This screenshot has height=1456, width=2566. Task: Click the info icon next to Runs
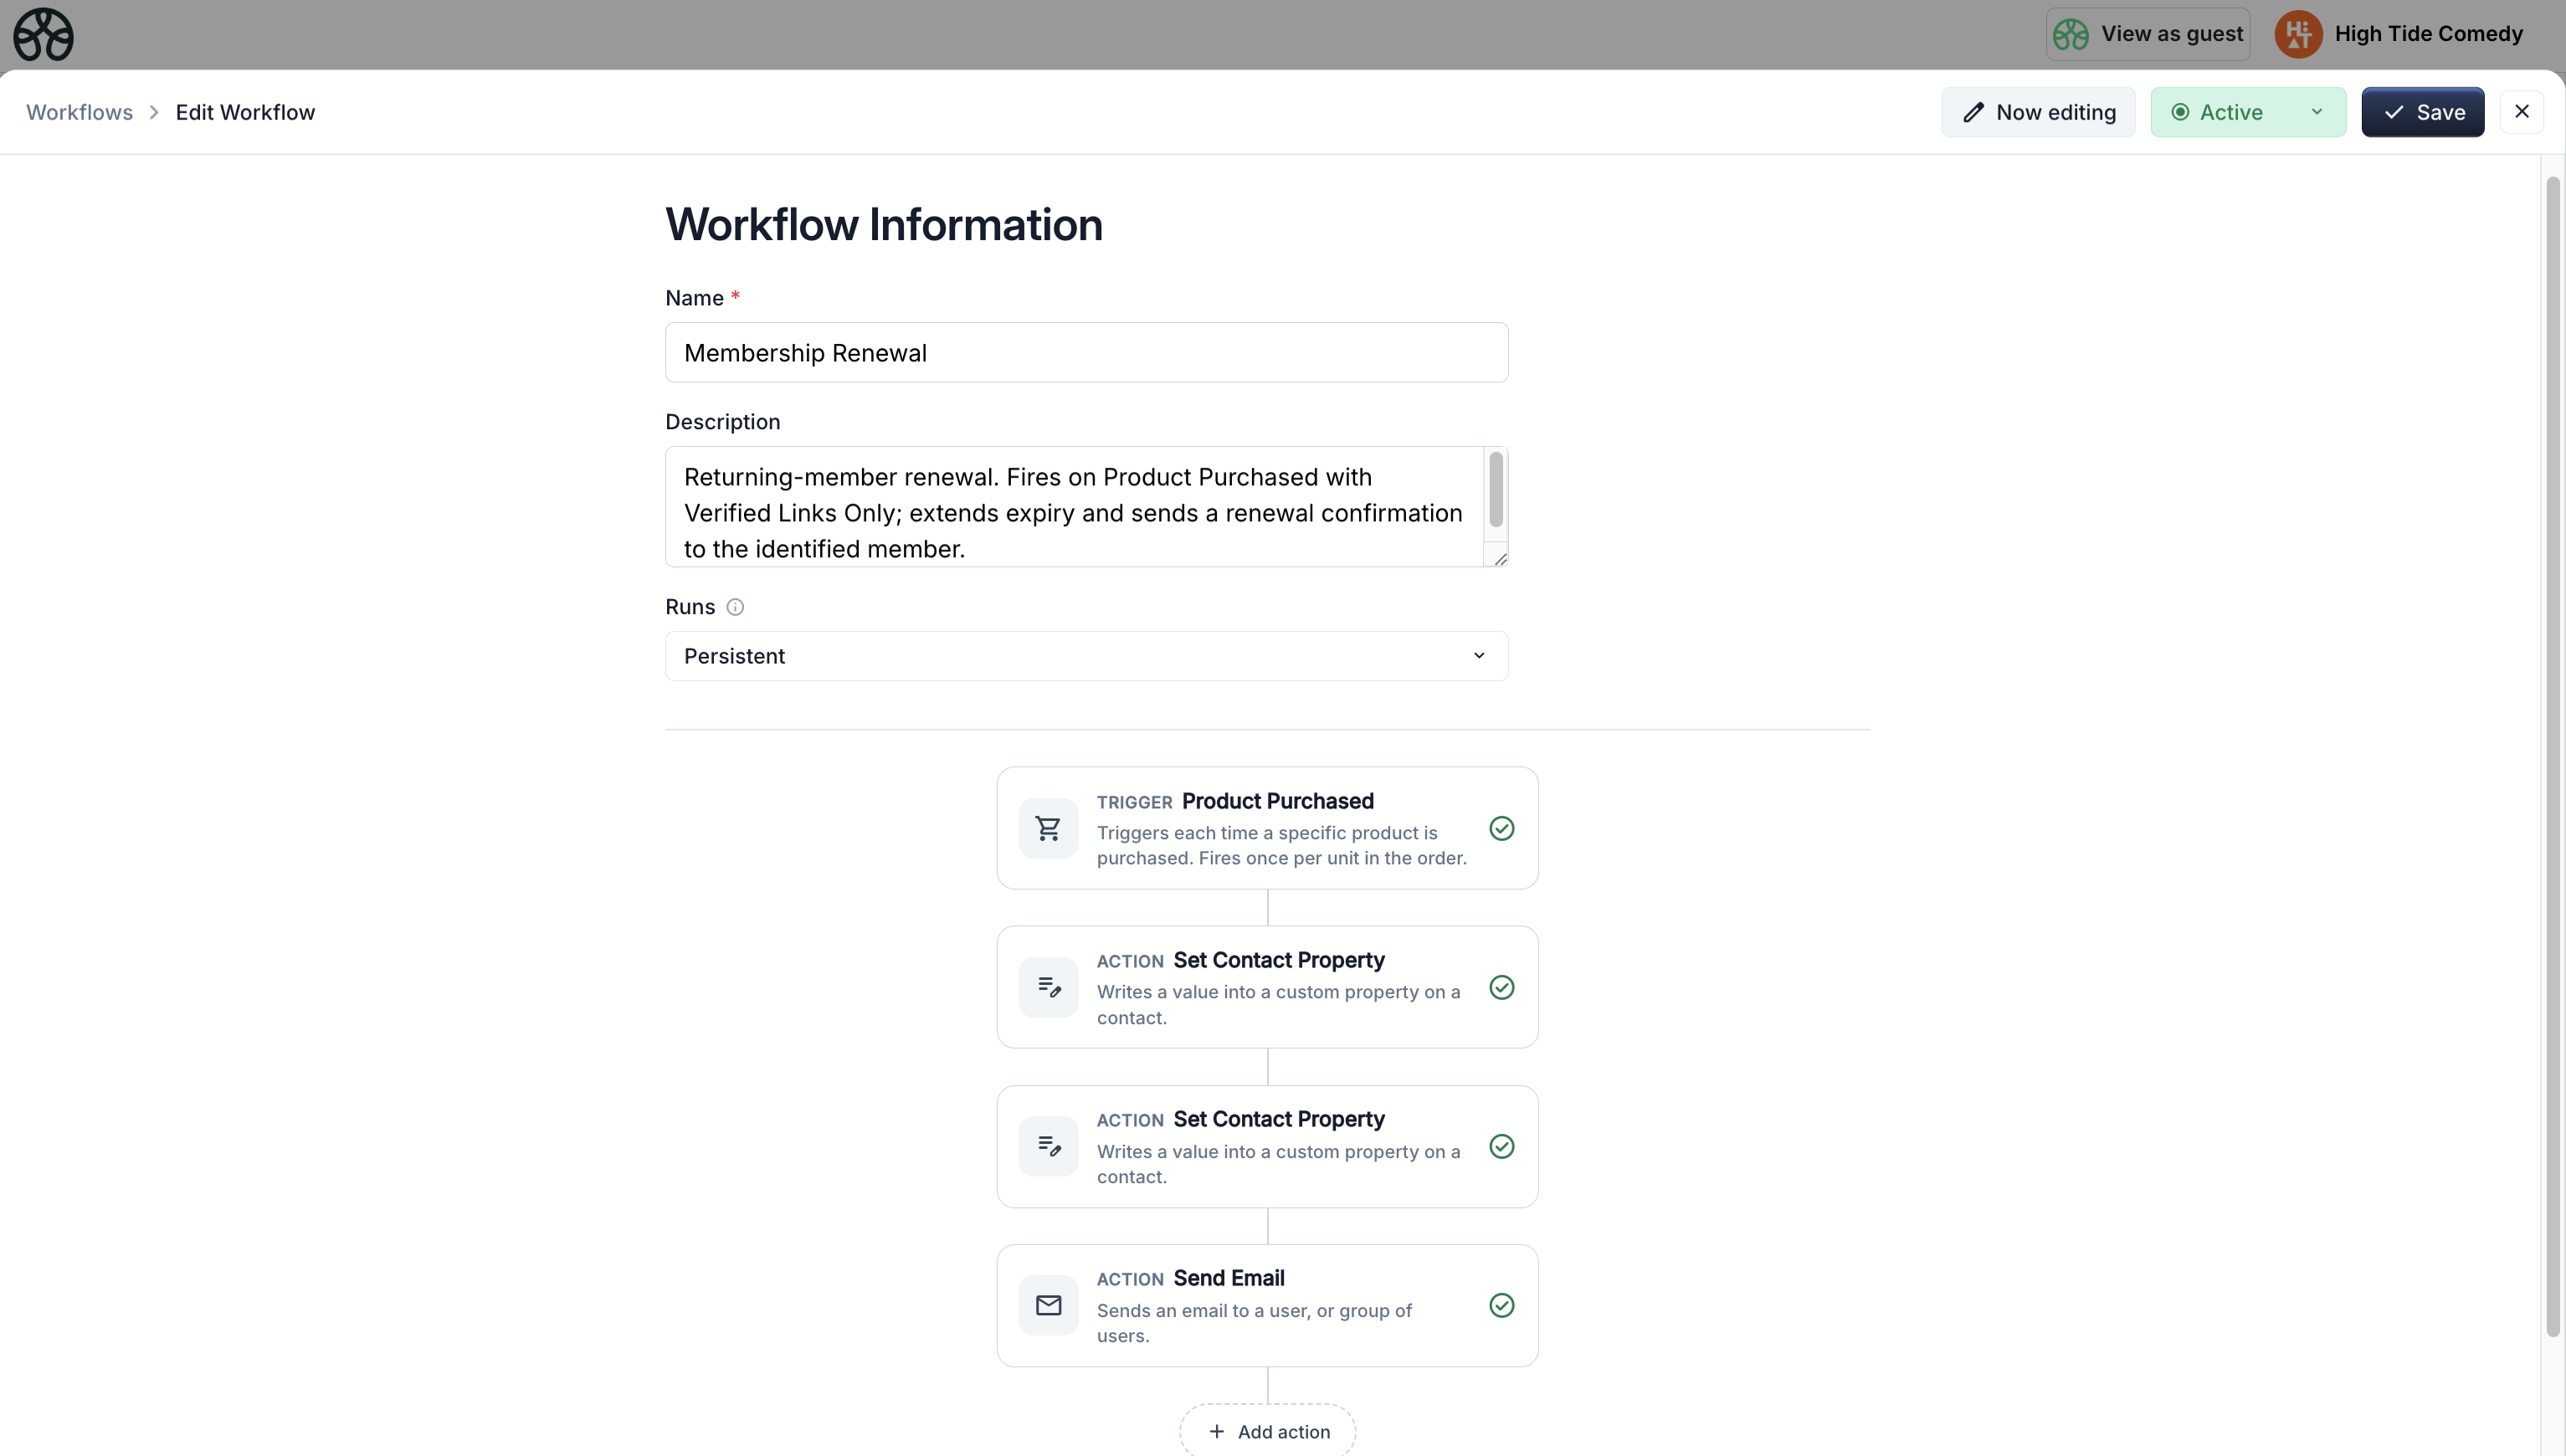tap(736, 607)
